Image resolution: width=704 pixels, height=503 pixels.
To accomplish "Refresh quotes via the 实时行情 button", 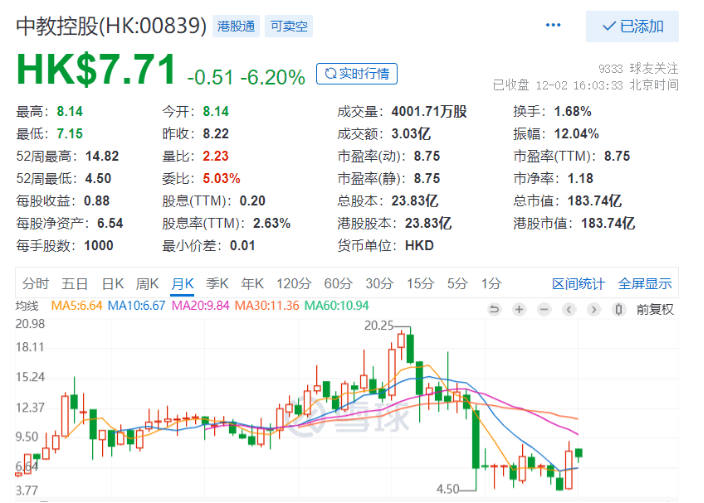I will point(357,73).
